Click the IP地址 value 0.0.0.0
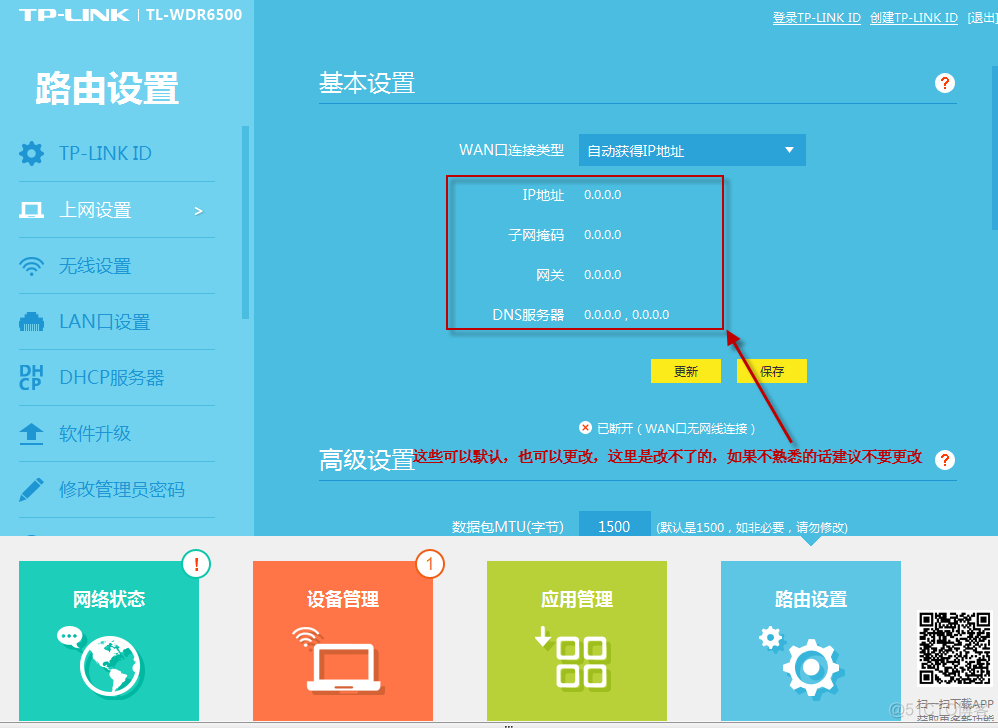The image size is (998, 728). pos(602,195)
